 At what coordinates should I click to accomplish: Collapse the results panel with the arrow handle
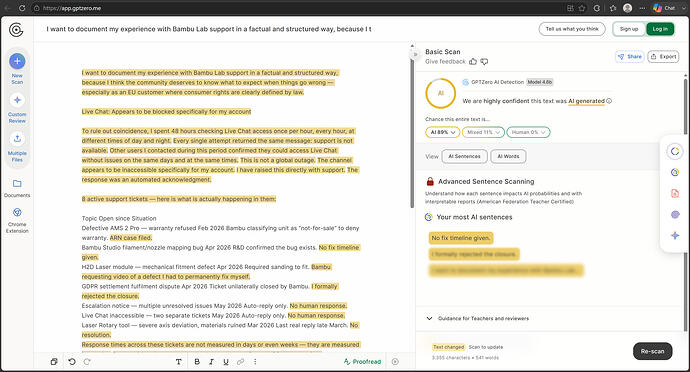[415, 55]
